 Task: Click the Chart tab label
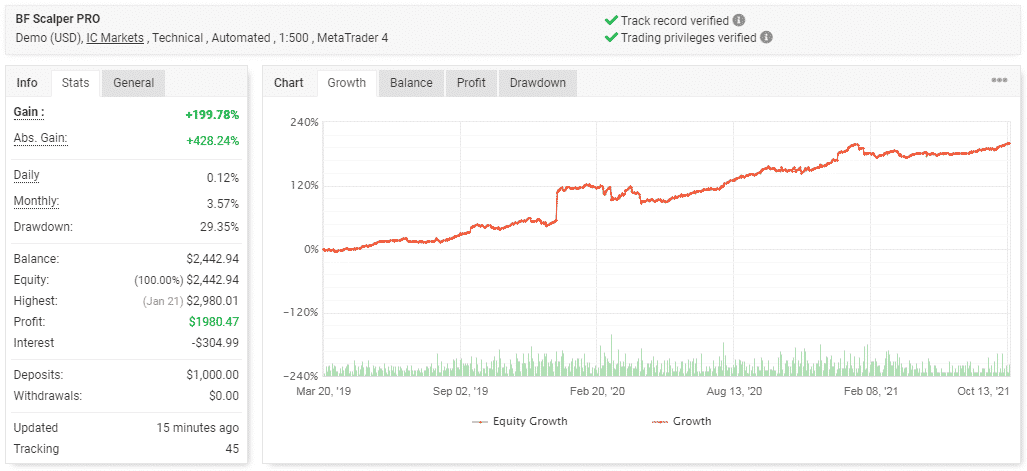click(x=289, y=83)
